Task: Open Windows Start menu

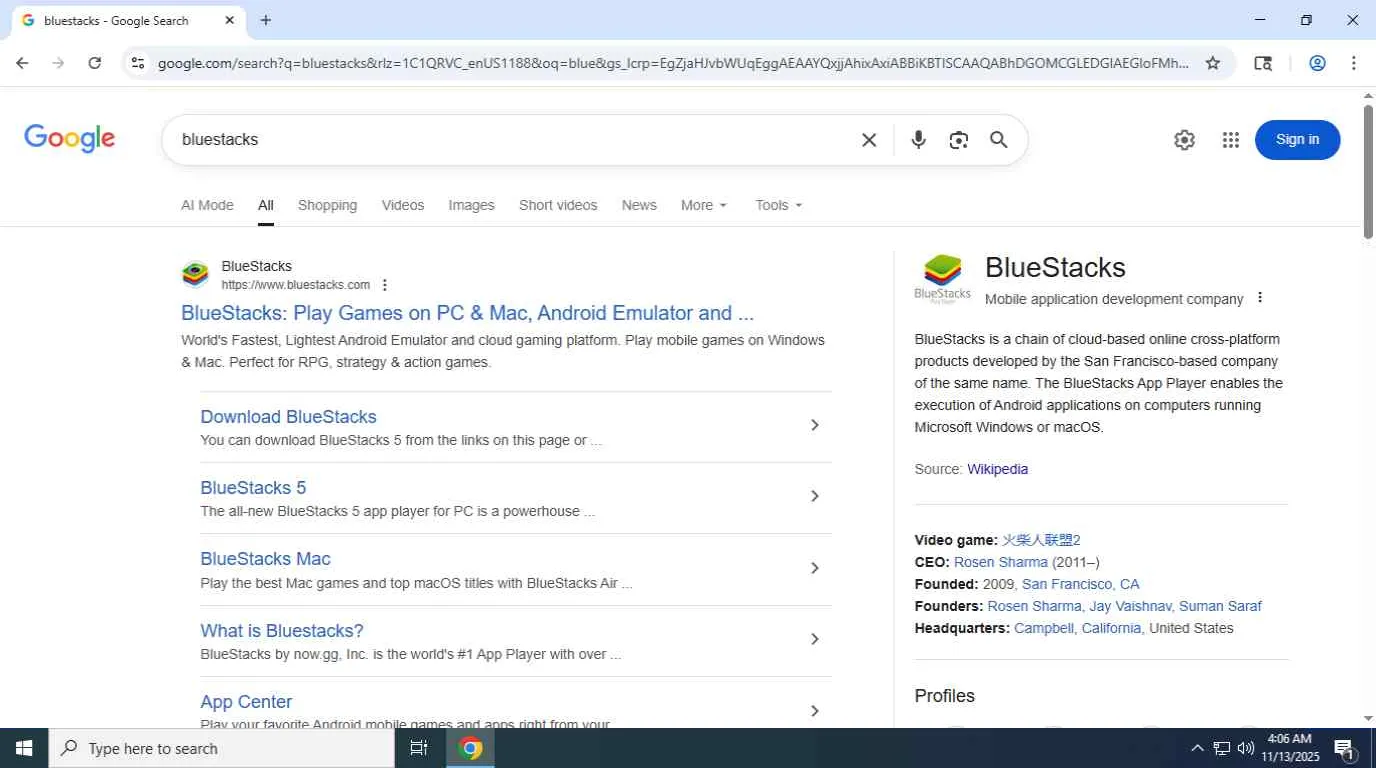Action: click(x=24, y=748)
